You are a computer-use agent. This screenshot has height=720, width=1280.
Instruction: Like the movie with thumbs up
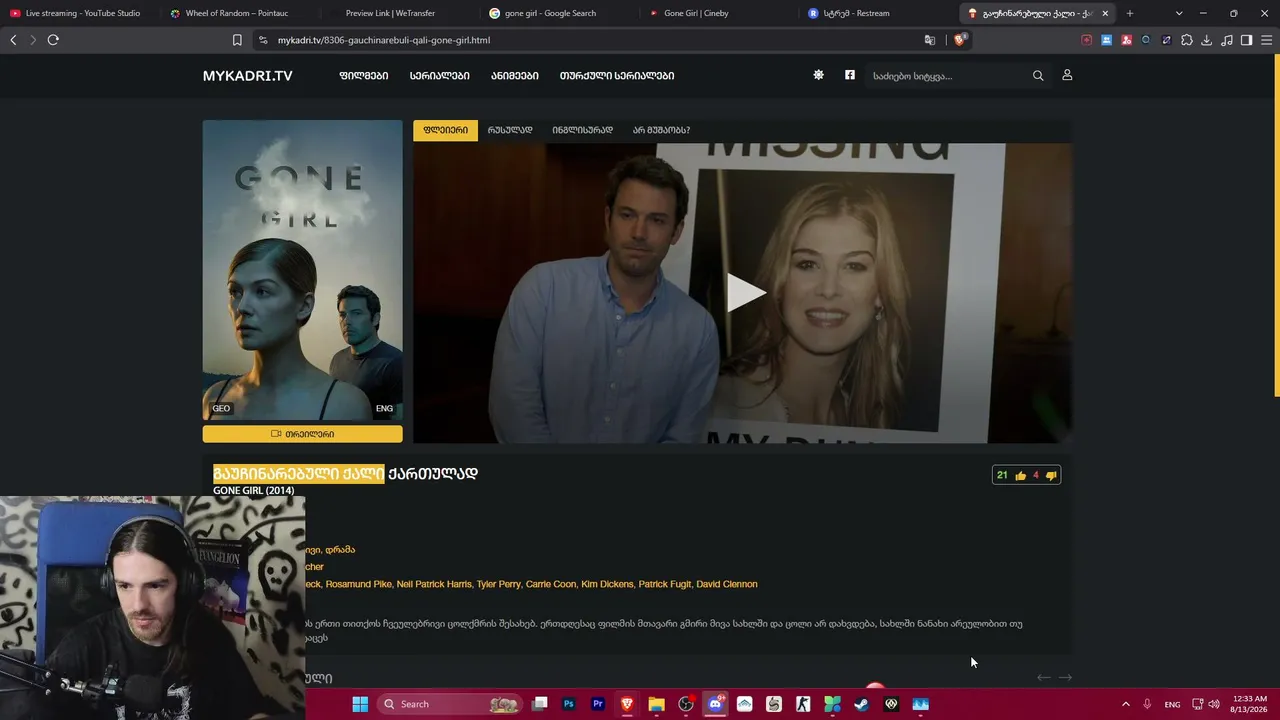1020,476
